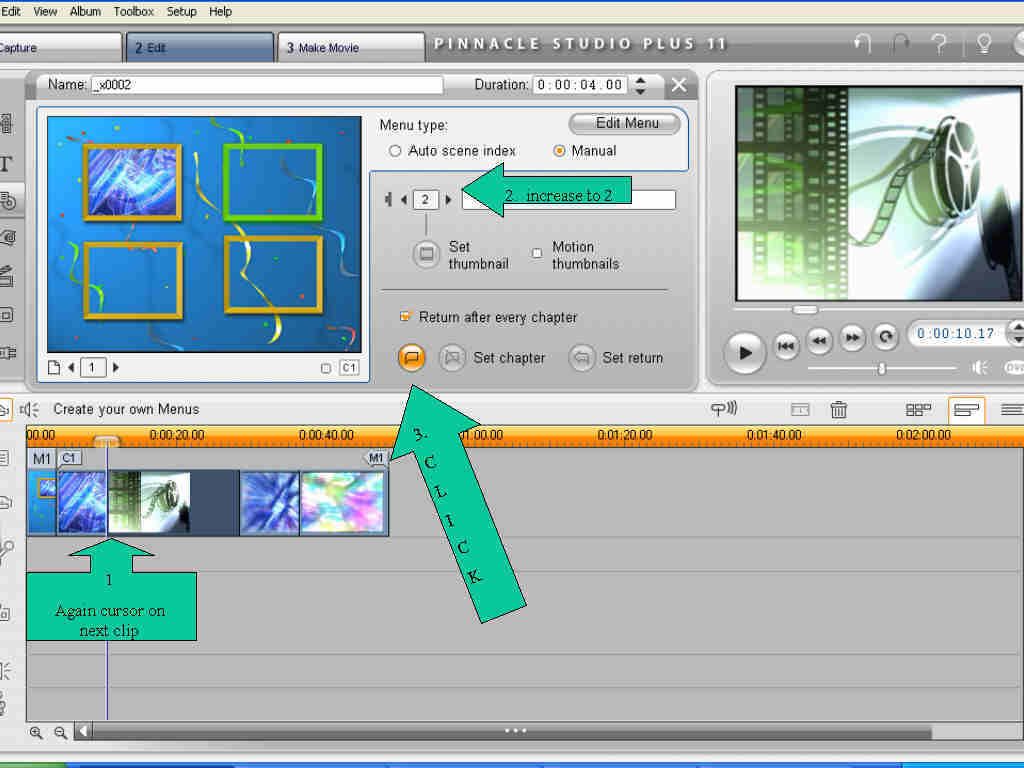
Task: Click the chapter button number field
Action: pyautogui.click(x=425, y=199)
